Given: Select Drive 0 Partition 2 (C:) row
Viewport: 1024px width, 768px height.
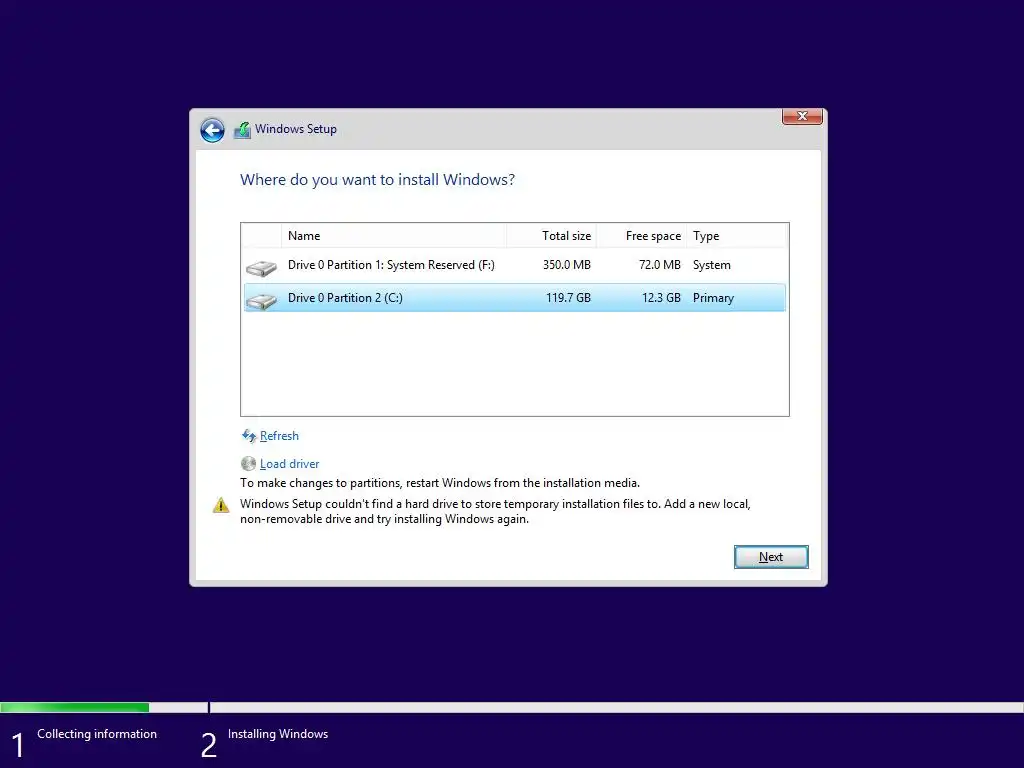Looking at the screenshot, I should [x=515, y=298].
